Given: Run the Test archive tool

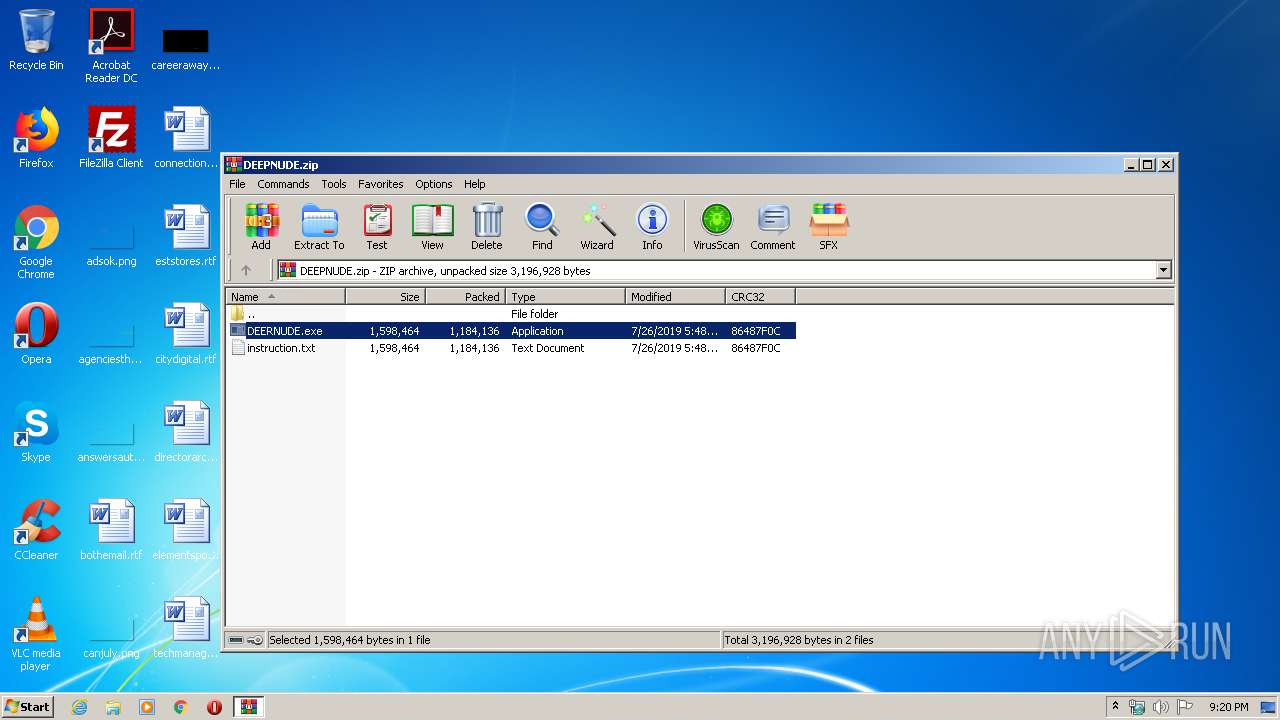Looking at the screenshot, I should tap(377, 226).
